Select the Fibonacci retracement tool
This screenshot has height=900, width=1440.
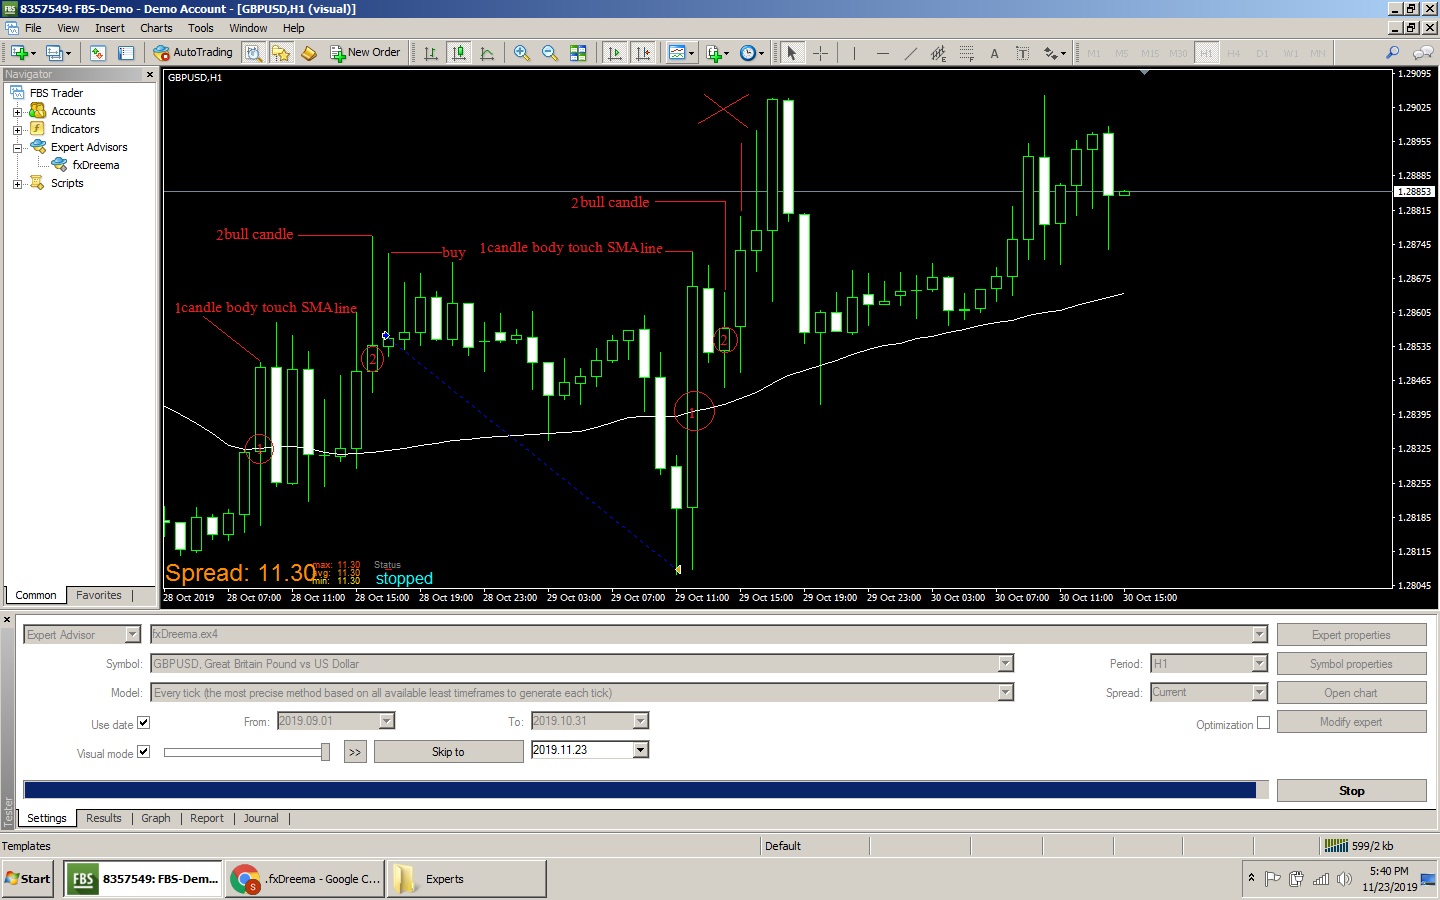coord(966,53)
